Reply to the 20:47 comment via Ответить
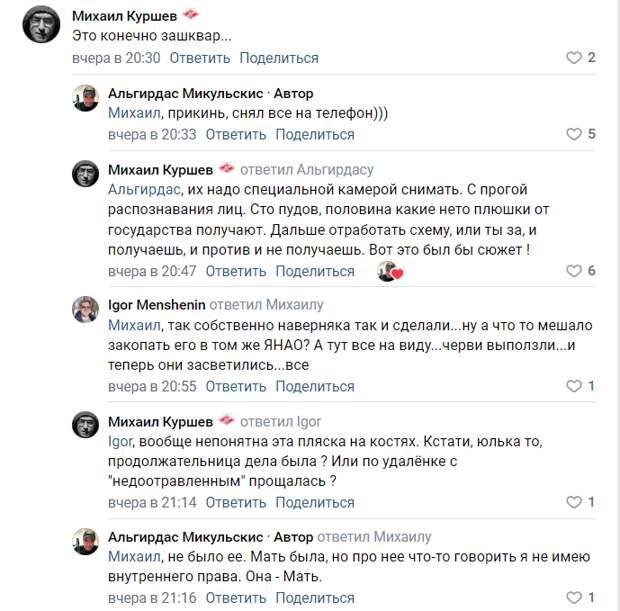The image size is (620, 611). [x=236, y=272]
